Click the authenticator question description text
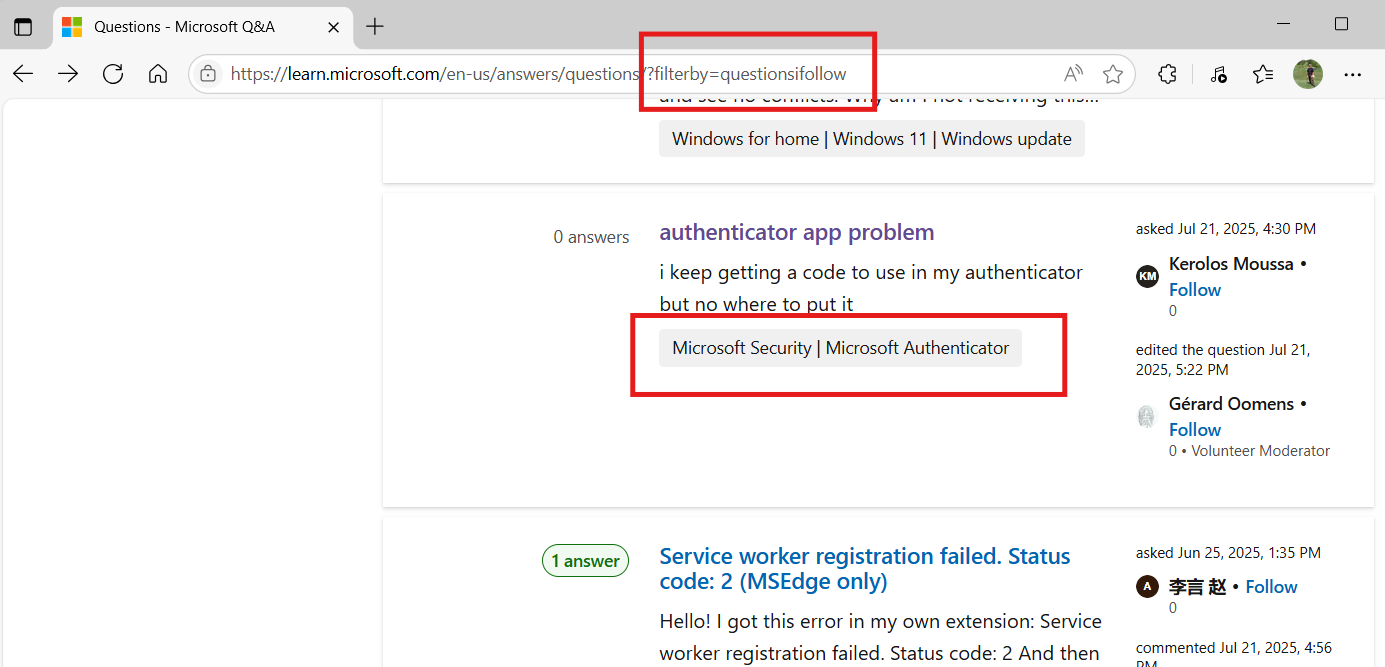 (871, 288)
